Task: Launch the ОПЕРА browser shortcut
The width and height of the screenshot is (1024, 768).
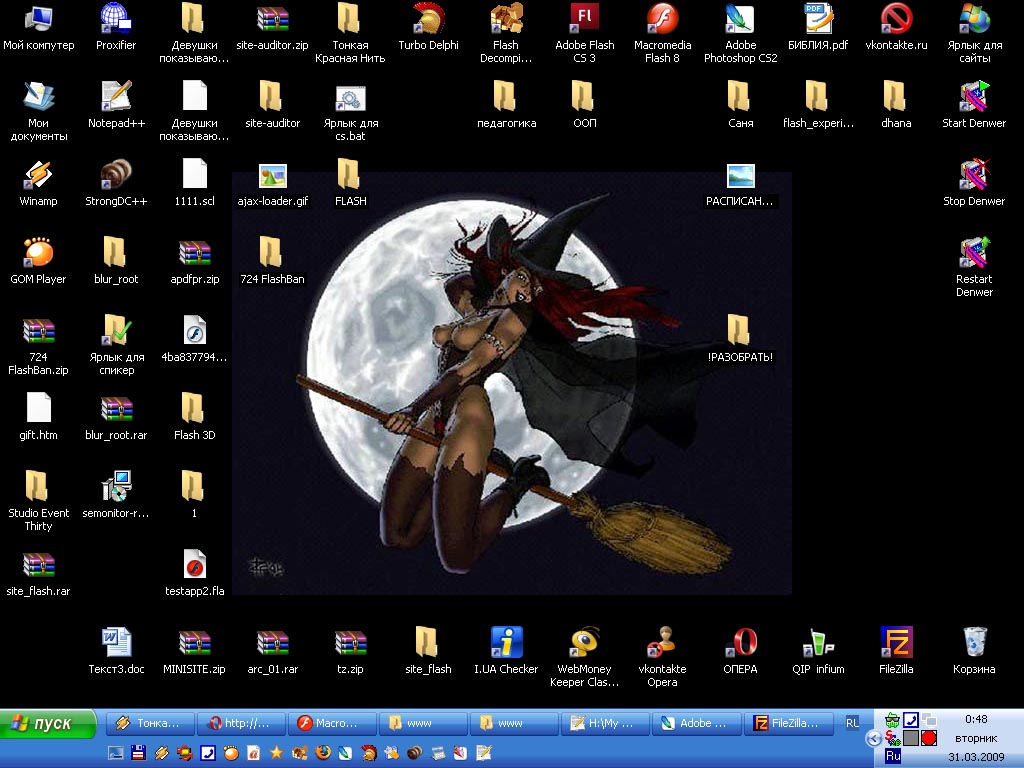Action: tap(741, 650)
